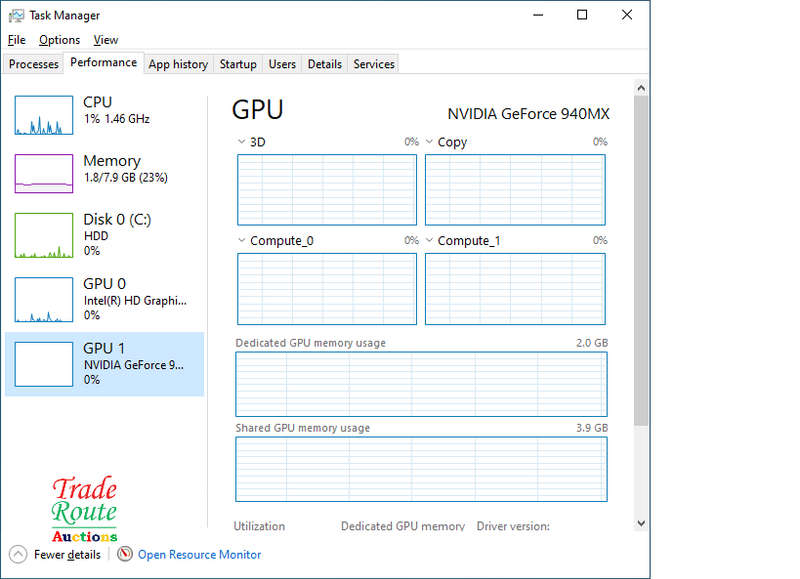Click the Dedicated GPU memory usage graph

421,384
